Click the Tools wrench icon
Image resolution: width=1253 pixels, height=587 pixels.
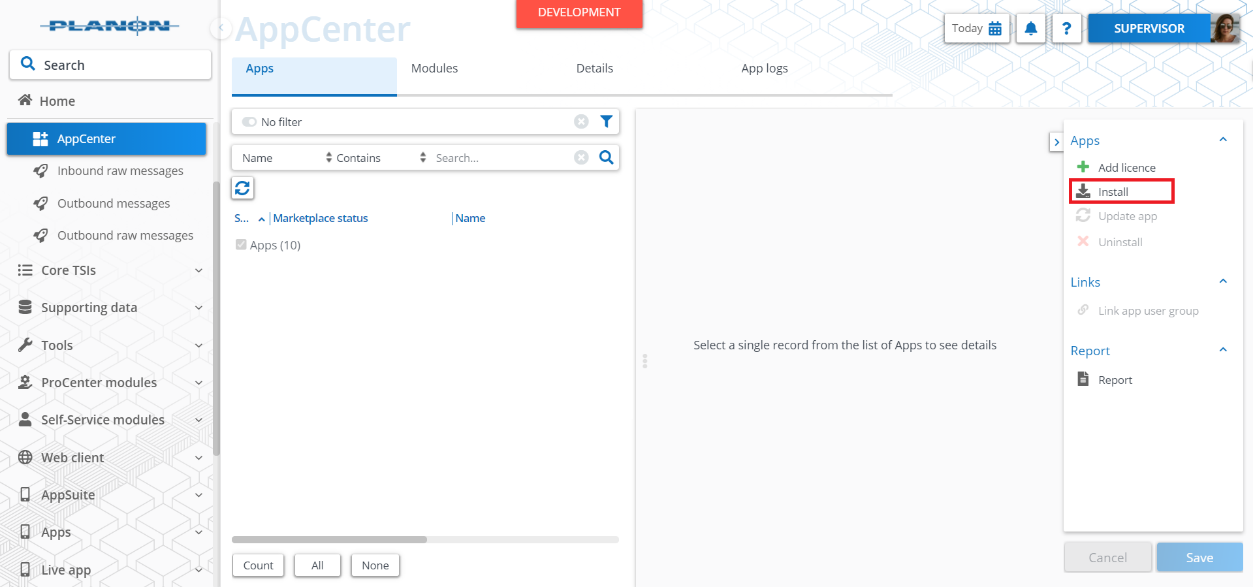26,345
